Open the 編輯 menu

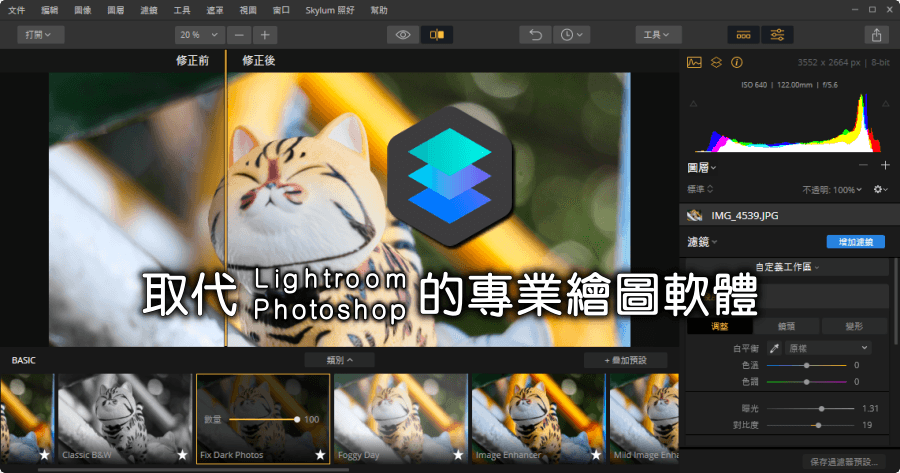(x=49, y=10)
